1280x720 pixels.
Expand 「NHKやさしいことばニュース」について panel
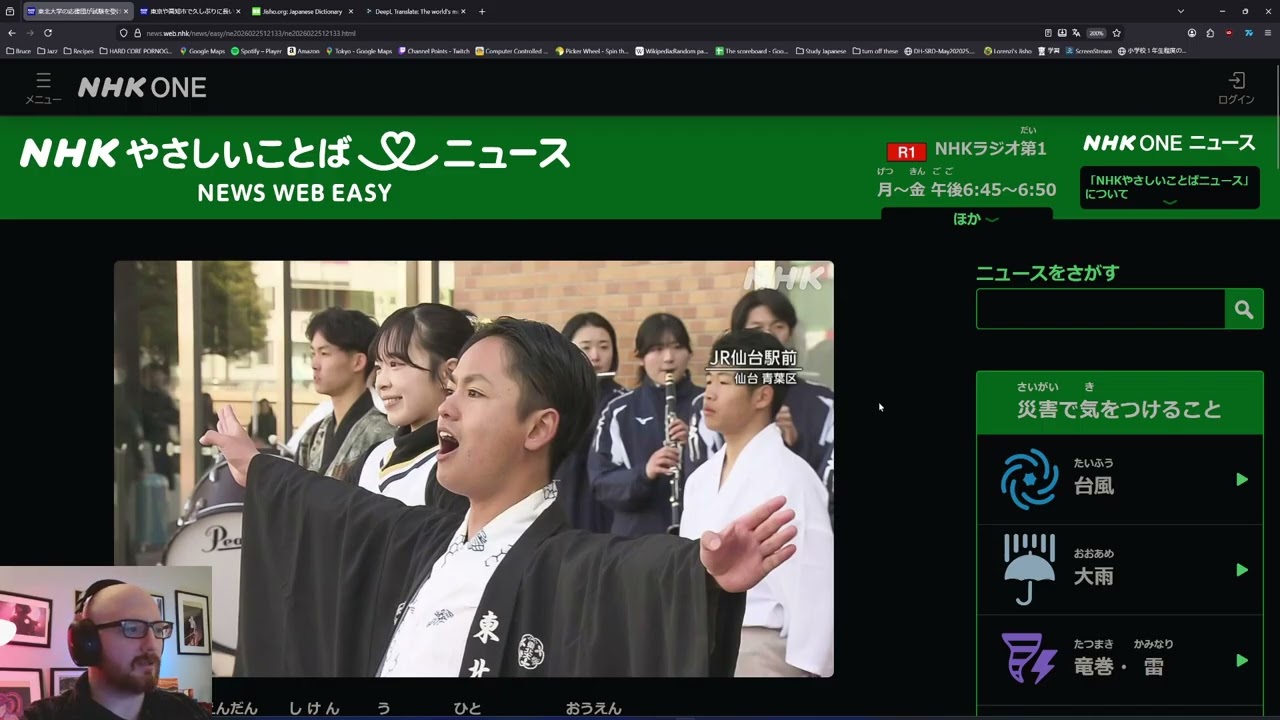pyautogui.click(x=1169, y=188)
